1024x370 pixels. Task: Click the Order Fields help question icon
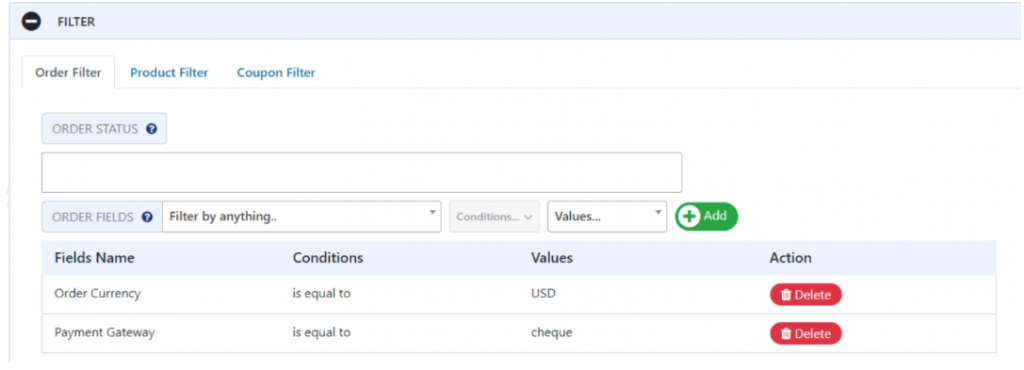pos(148,217)
